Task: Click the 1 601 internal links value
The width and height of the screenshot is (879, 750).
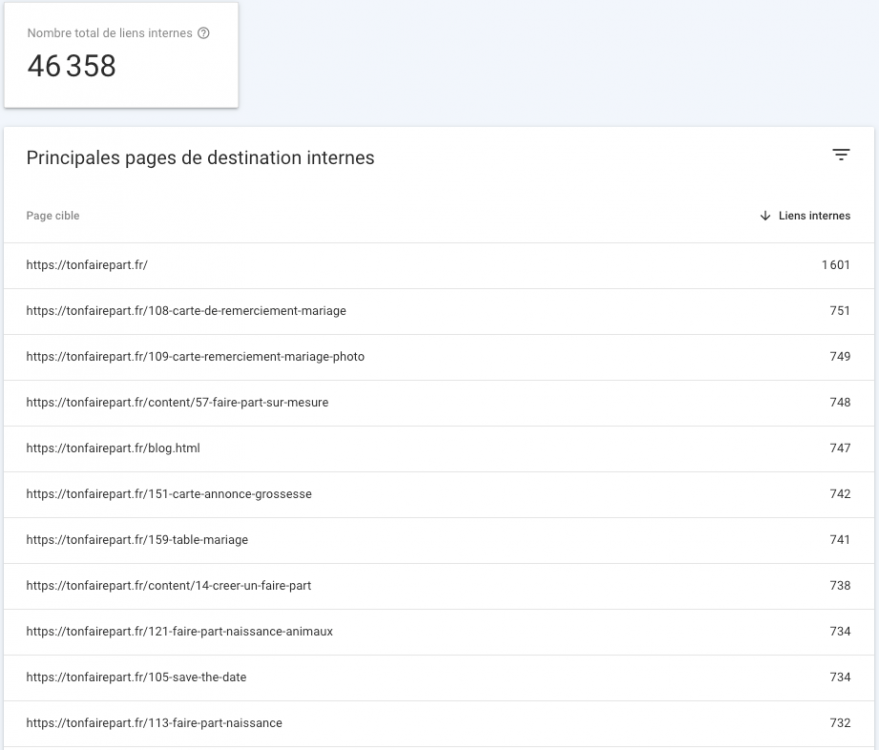Action: [836, 265]
